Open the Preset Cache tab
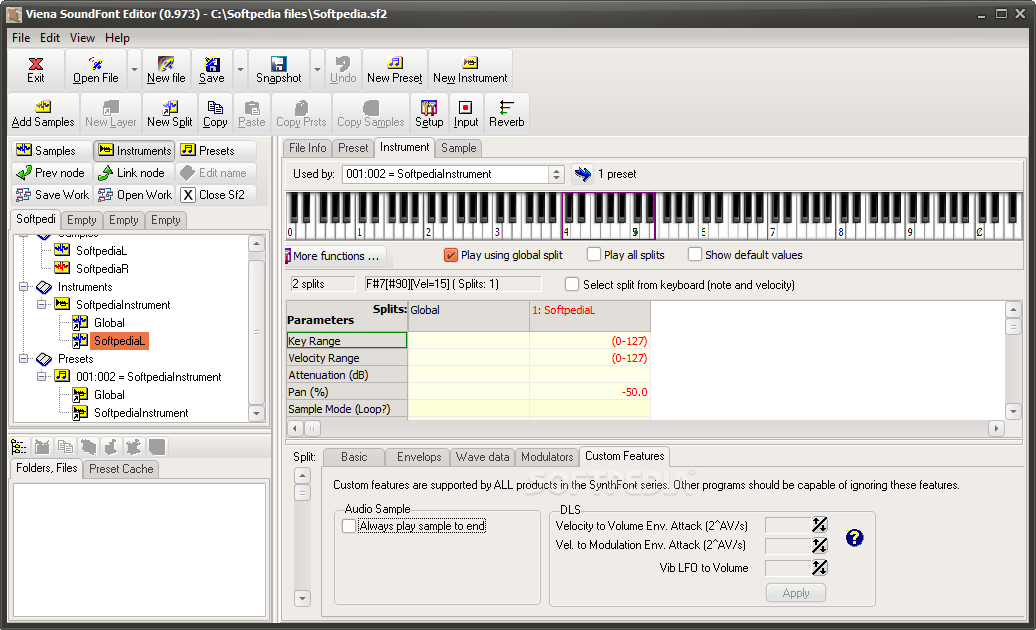Image resolution: width=1036 pixels, height=630 pixels. click(121, 469)
